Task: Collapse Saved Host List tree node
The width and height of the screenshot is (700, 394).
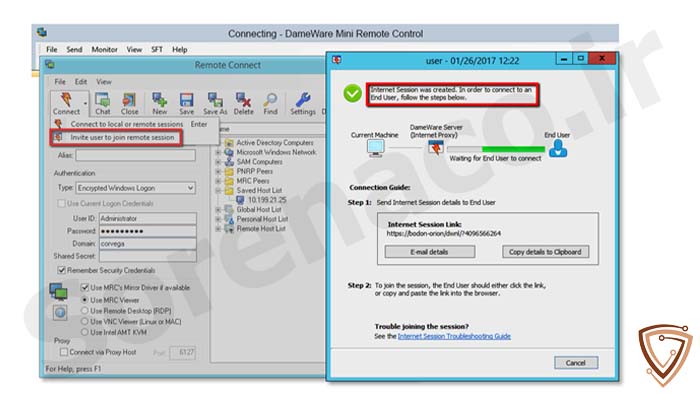Action: (218, 190)
